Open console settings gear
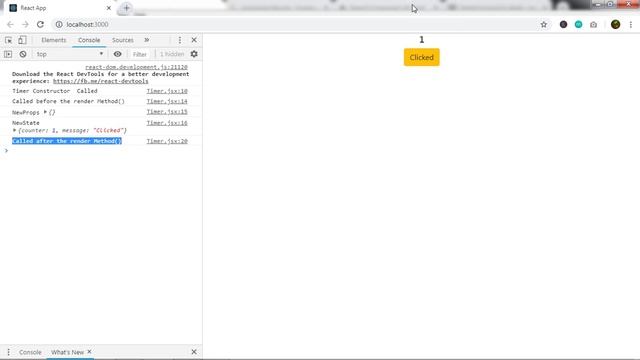The image size is (640, 360). click(x=194, y=54)
